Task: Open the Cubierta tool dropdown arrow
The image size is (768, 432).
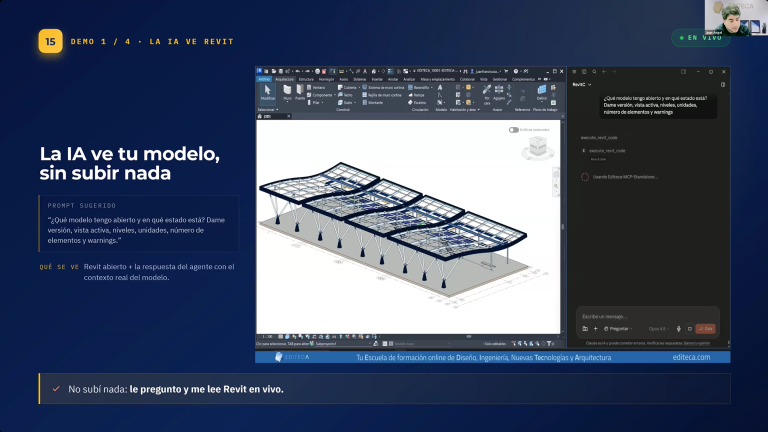Action: pos(359,88)
